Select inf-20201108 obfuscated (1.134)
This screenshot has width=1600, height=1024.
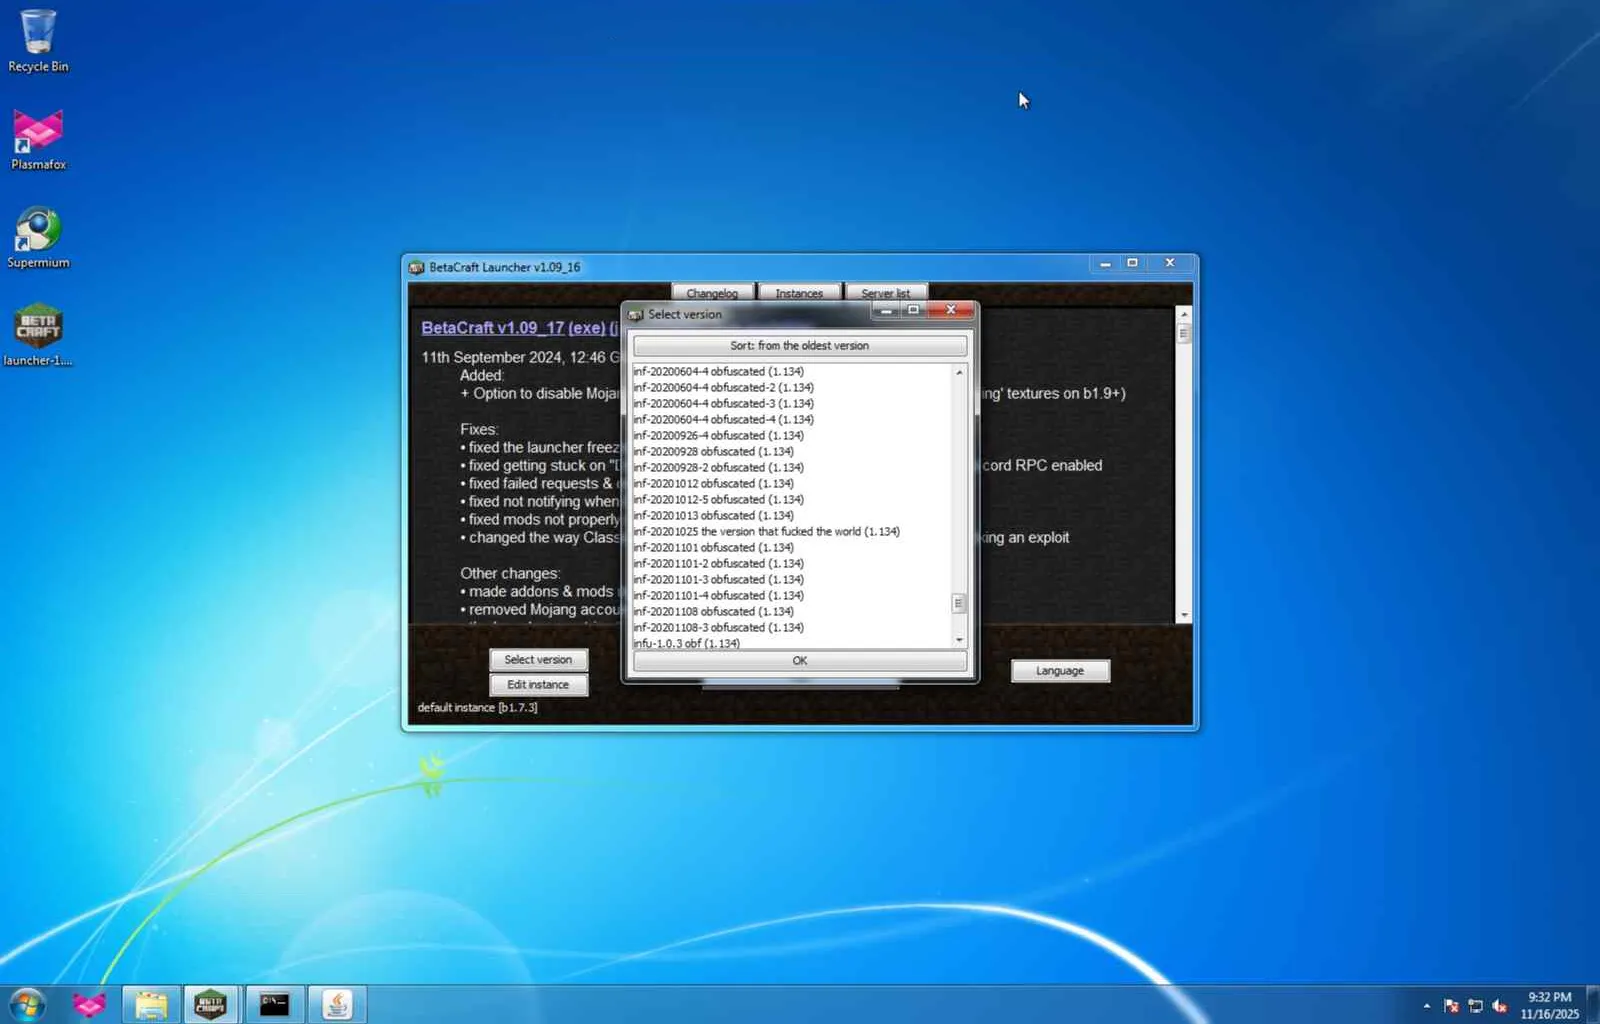[x=792, y=612]
